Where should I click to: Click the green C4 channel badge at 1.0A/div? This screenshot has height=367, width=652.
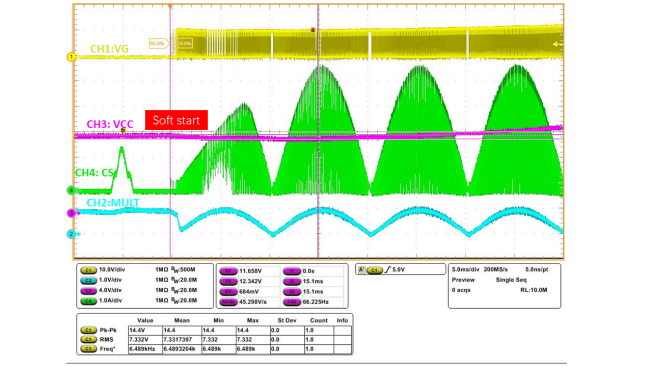[x=88, y=301]
